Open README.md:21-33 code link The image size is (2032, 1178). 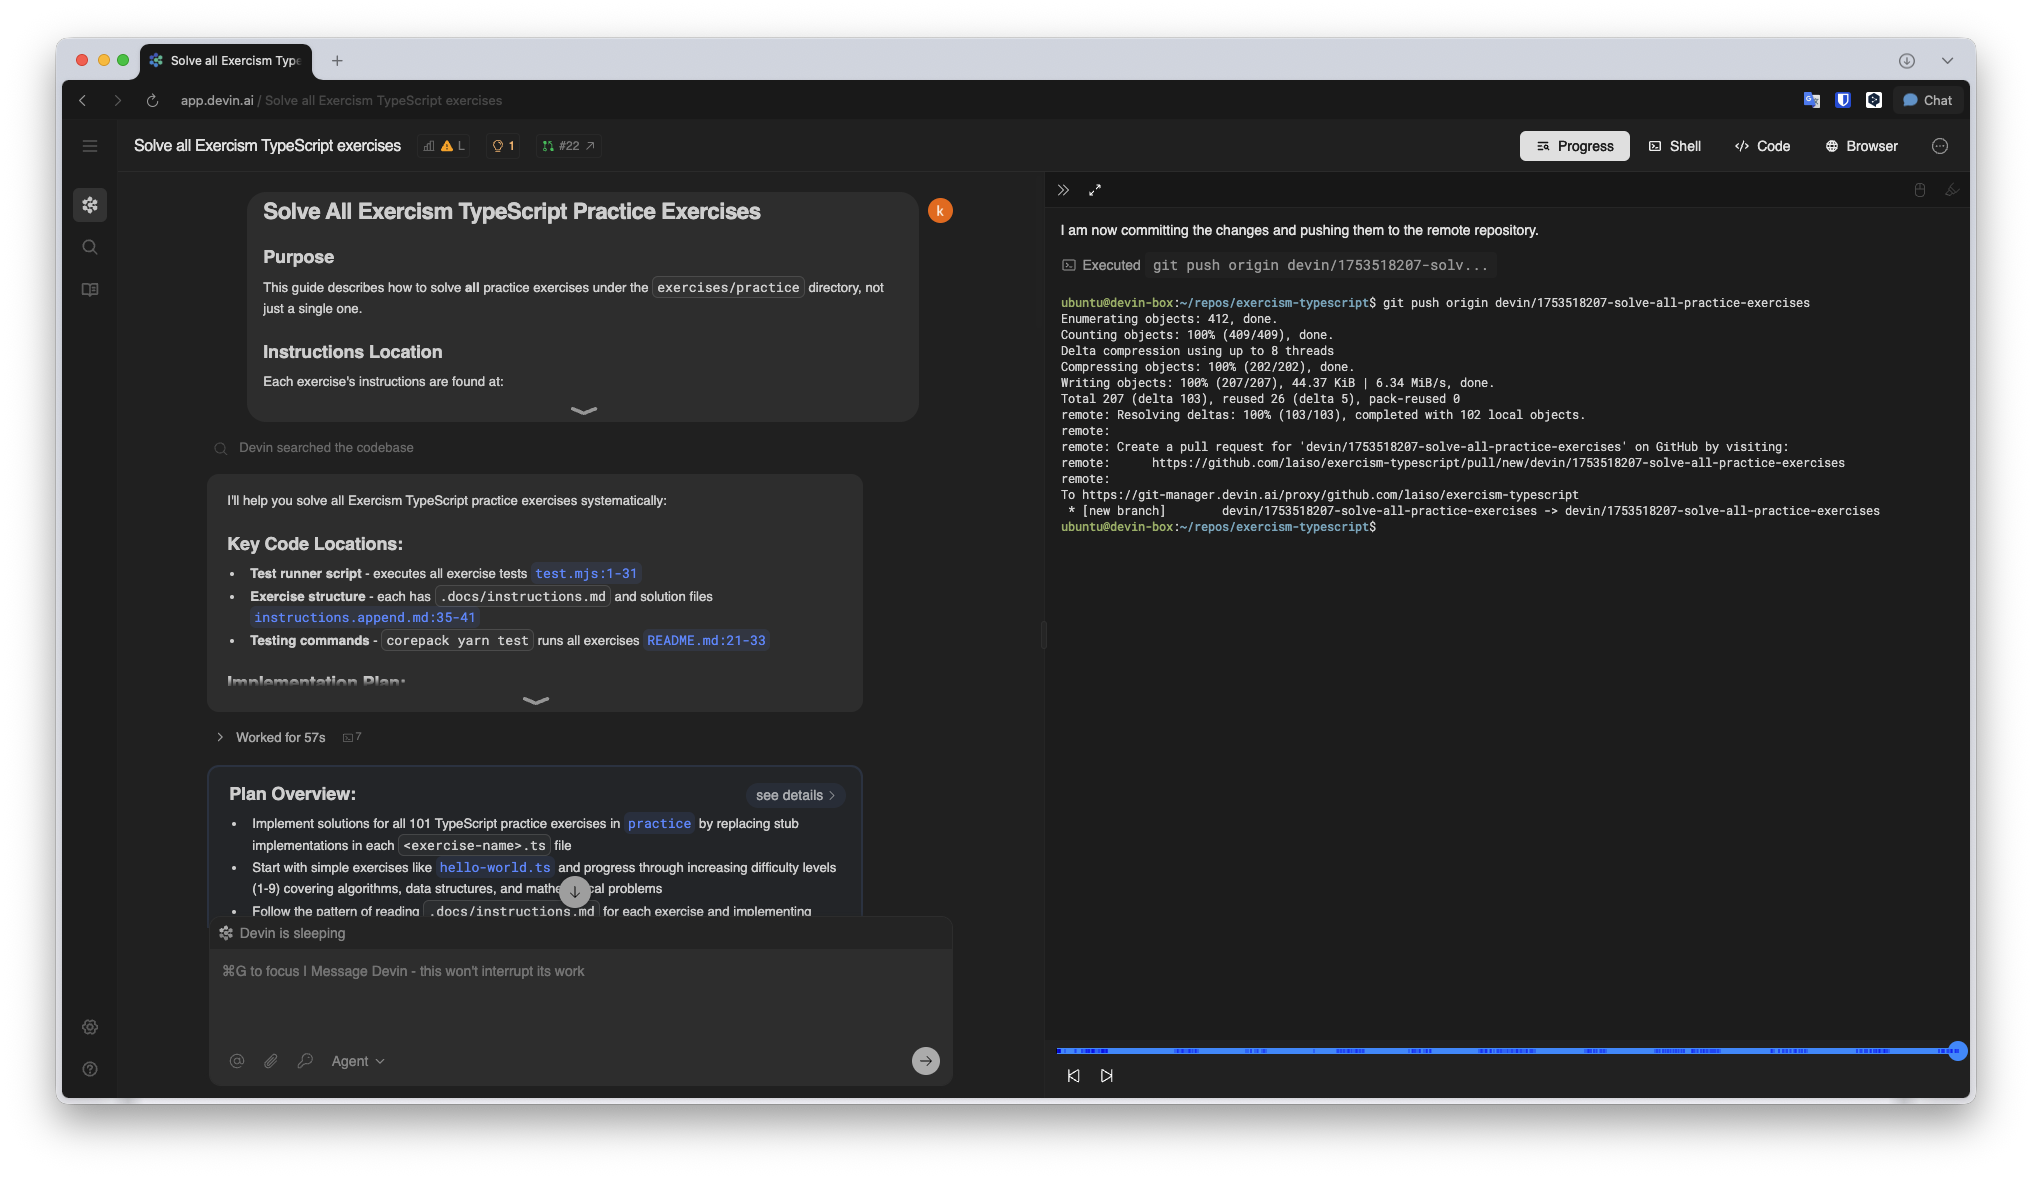[706, 641]
